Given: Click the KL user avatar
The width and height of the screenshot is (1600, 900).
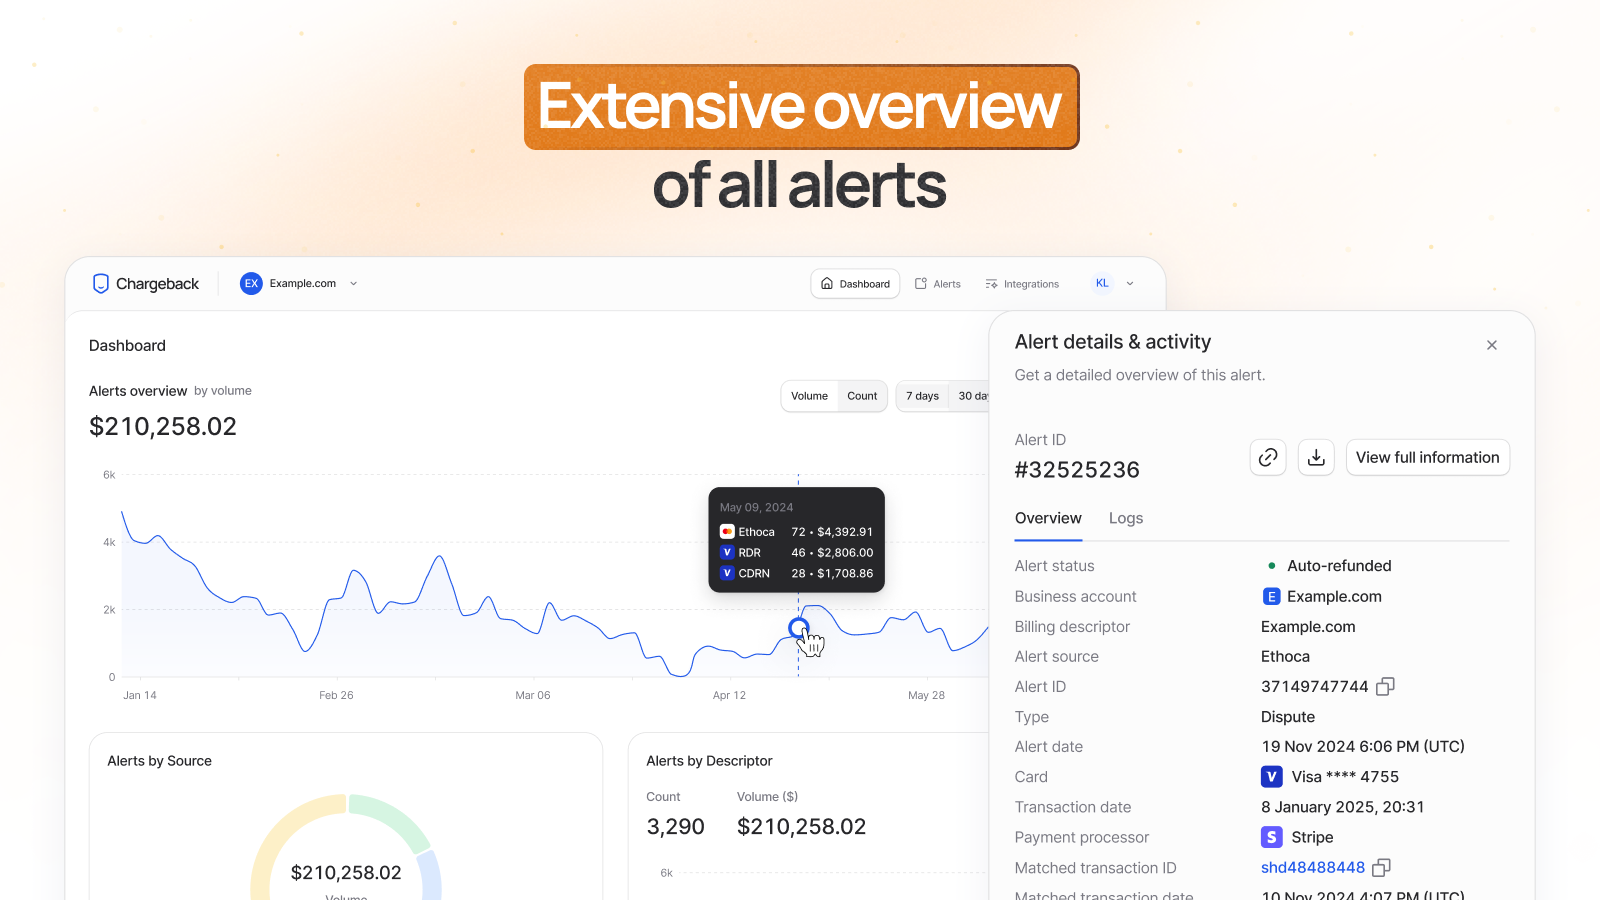Looking at the screenshot, I should pyautogui.click(x=1102, y=283).
